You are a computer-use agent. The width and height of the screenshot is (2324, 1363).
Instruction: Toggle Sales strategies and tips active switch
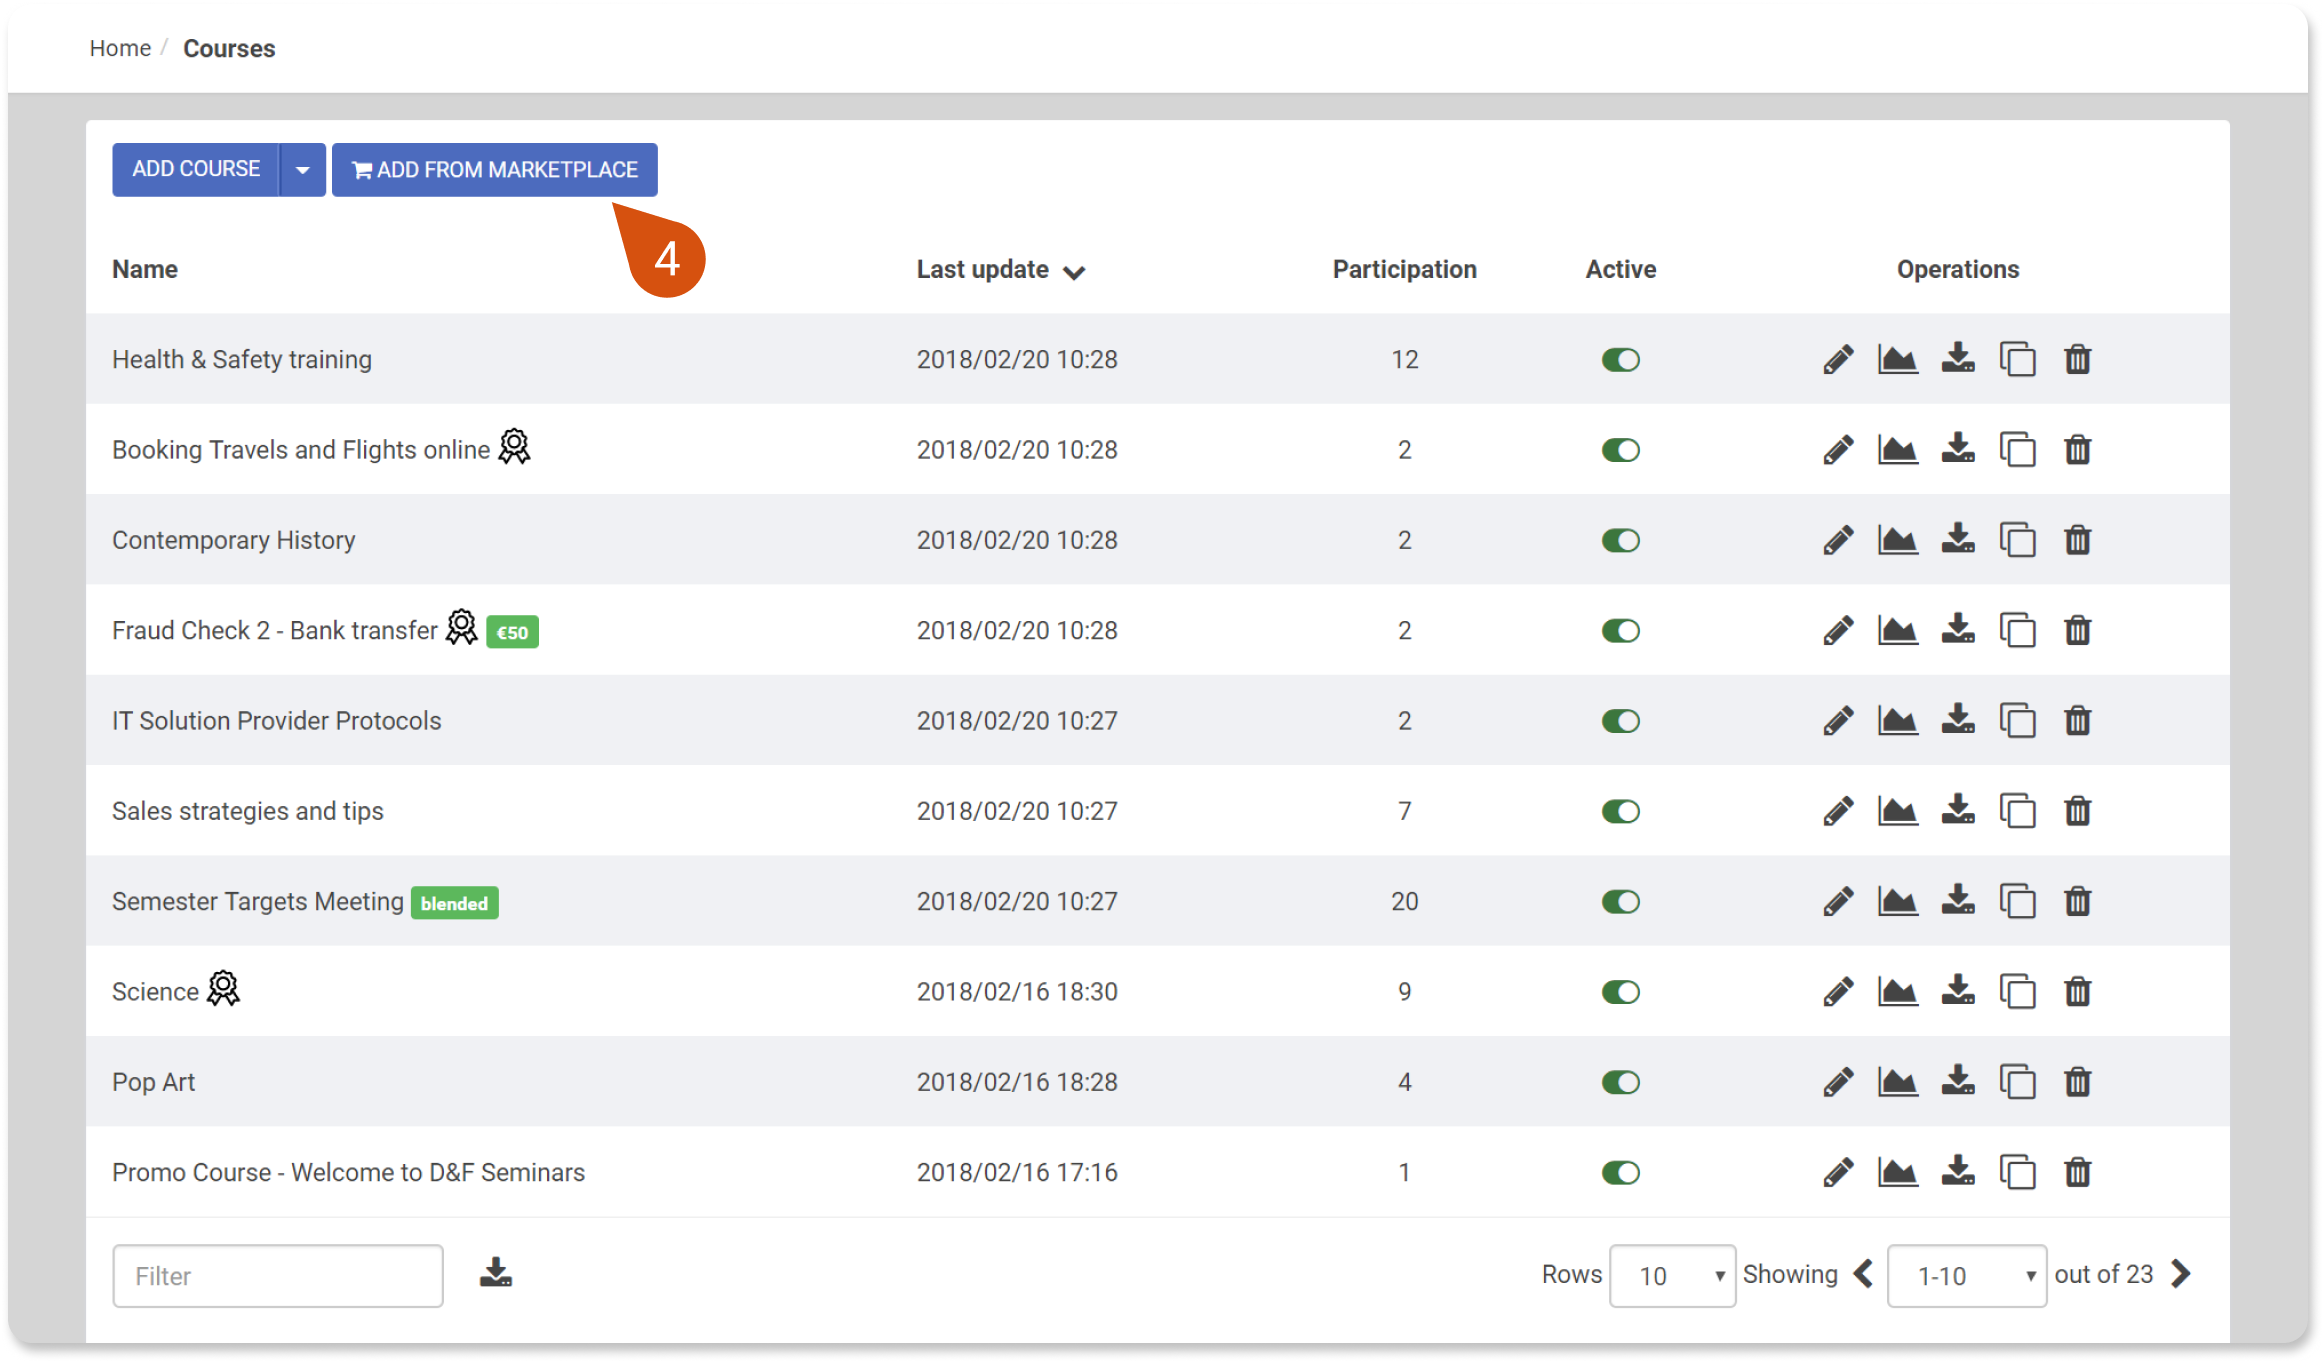[x=1620, y=811]
